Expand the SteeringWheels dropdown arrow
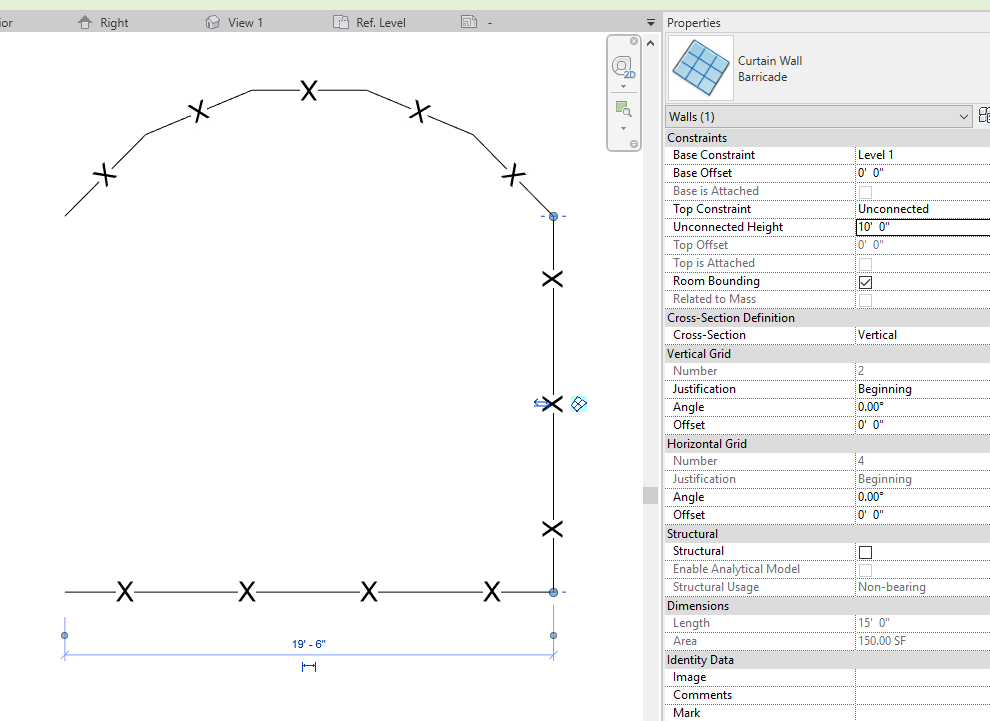 [x=624, y=87]
